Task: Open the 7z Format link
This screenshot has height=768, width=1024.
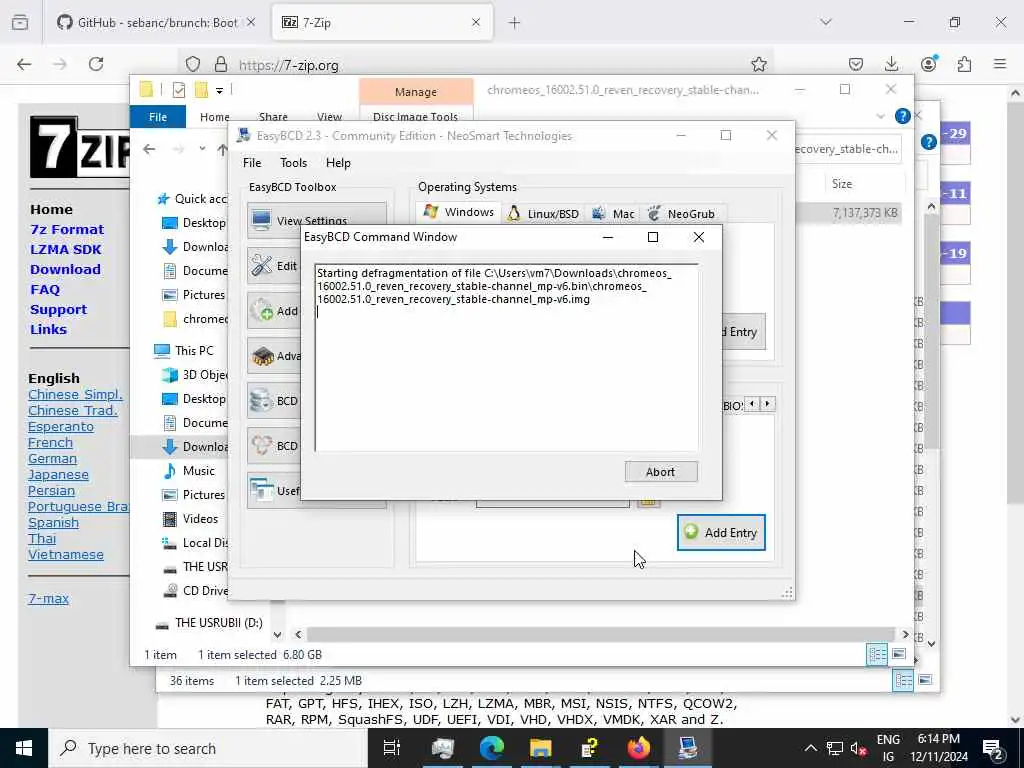Action: (67, 229)
